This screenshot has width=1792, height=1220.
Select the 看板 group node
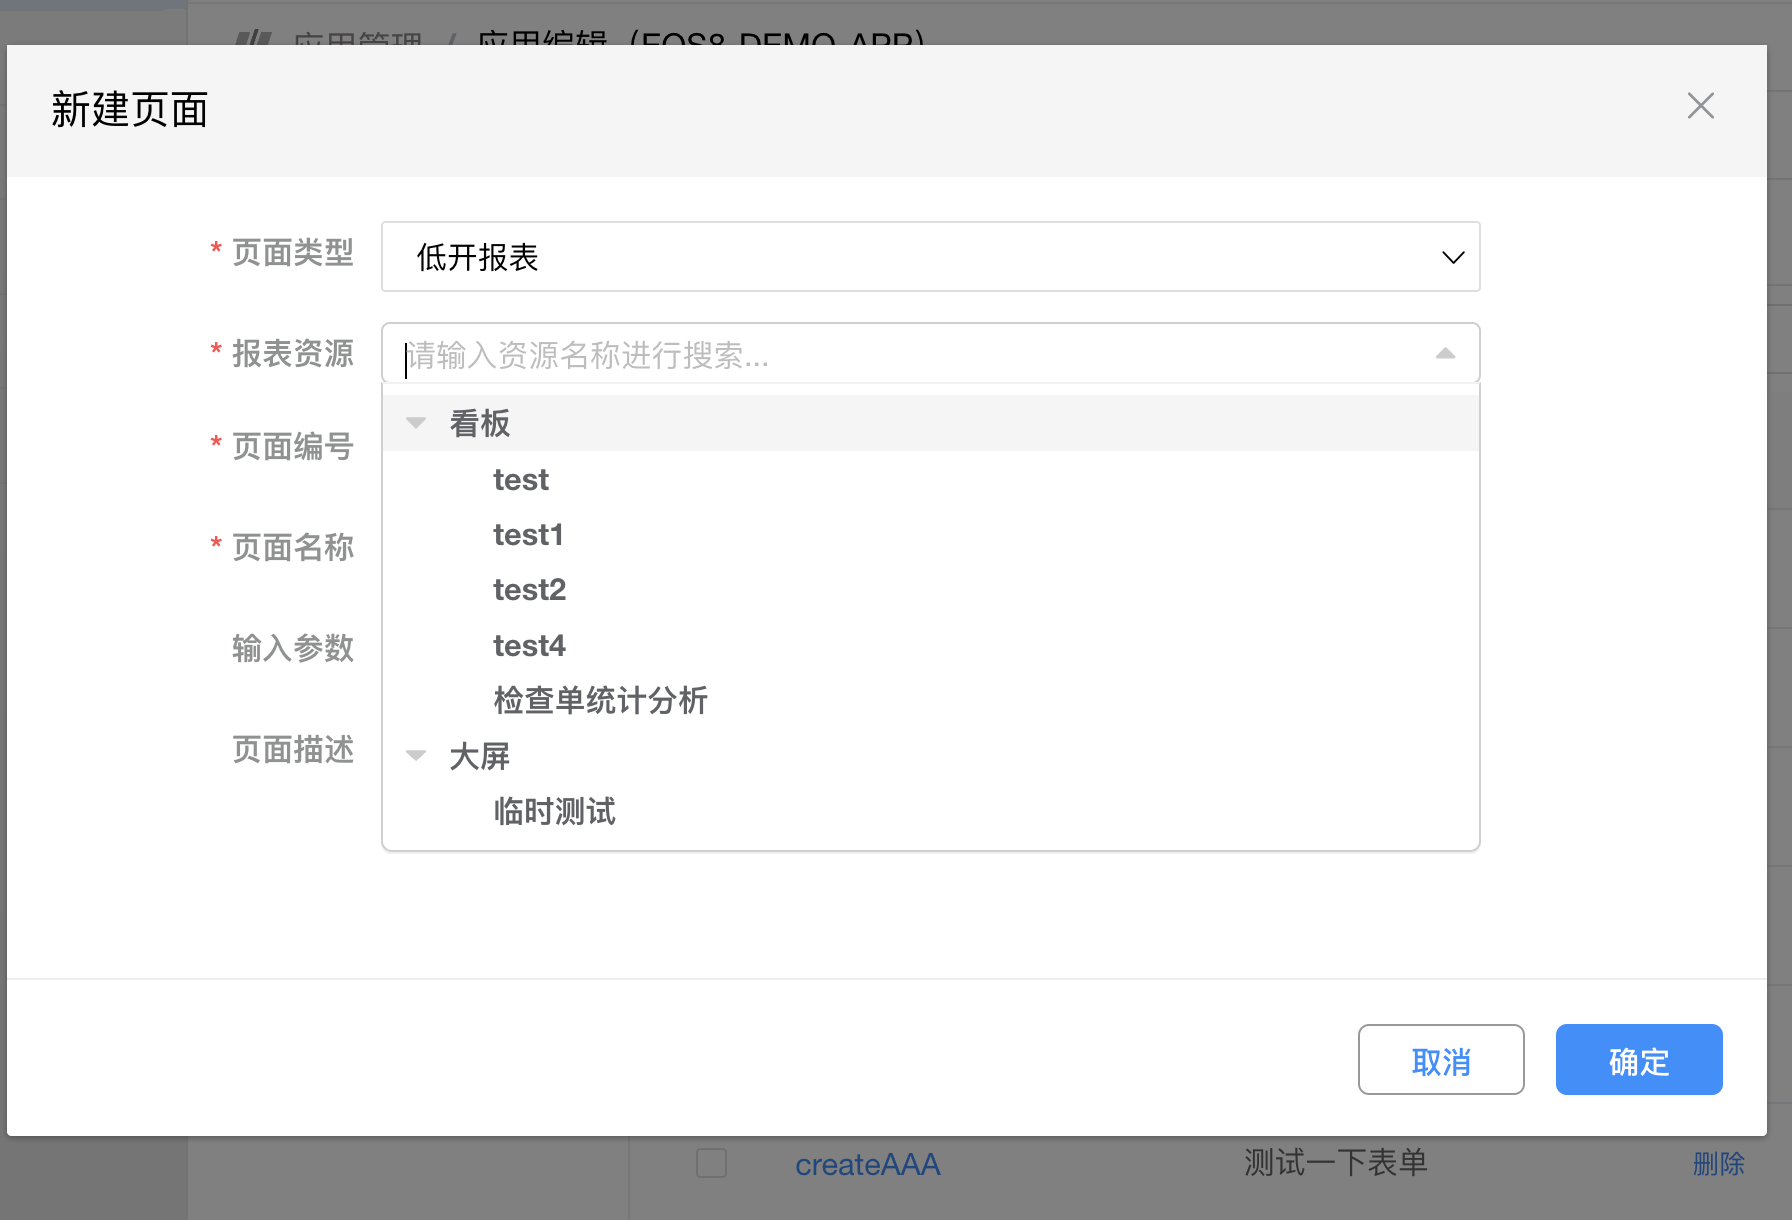click(x=480, y=423)
